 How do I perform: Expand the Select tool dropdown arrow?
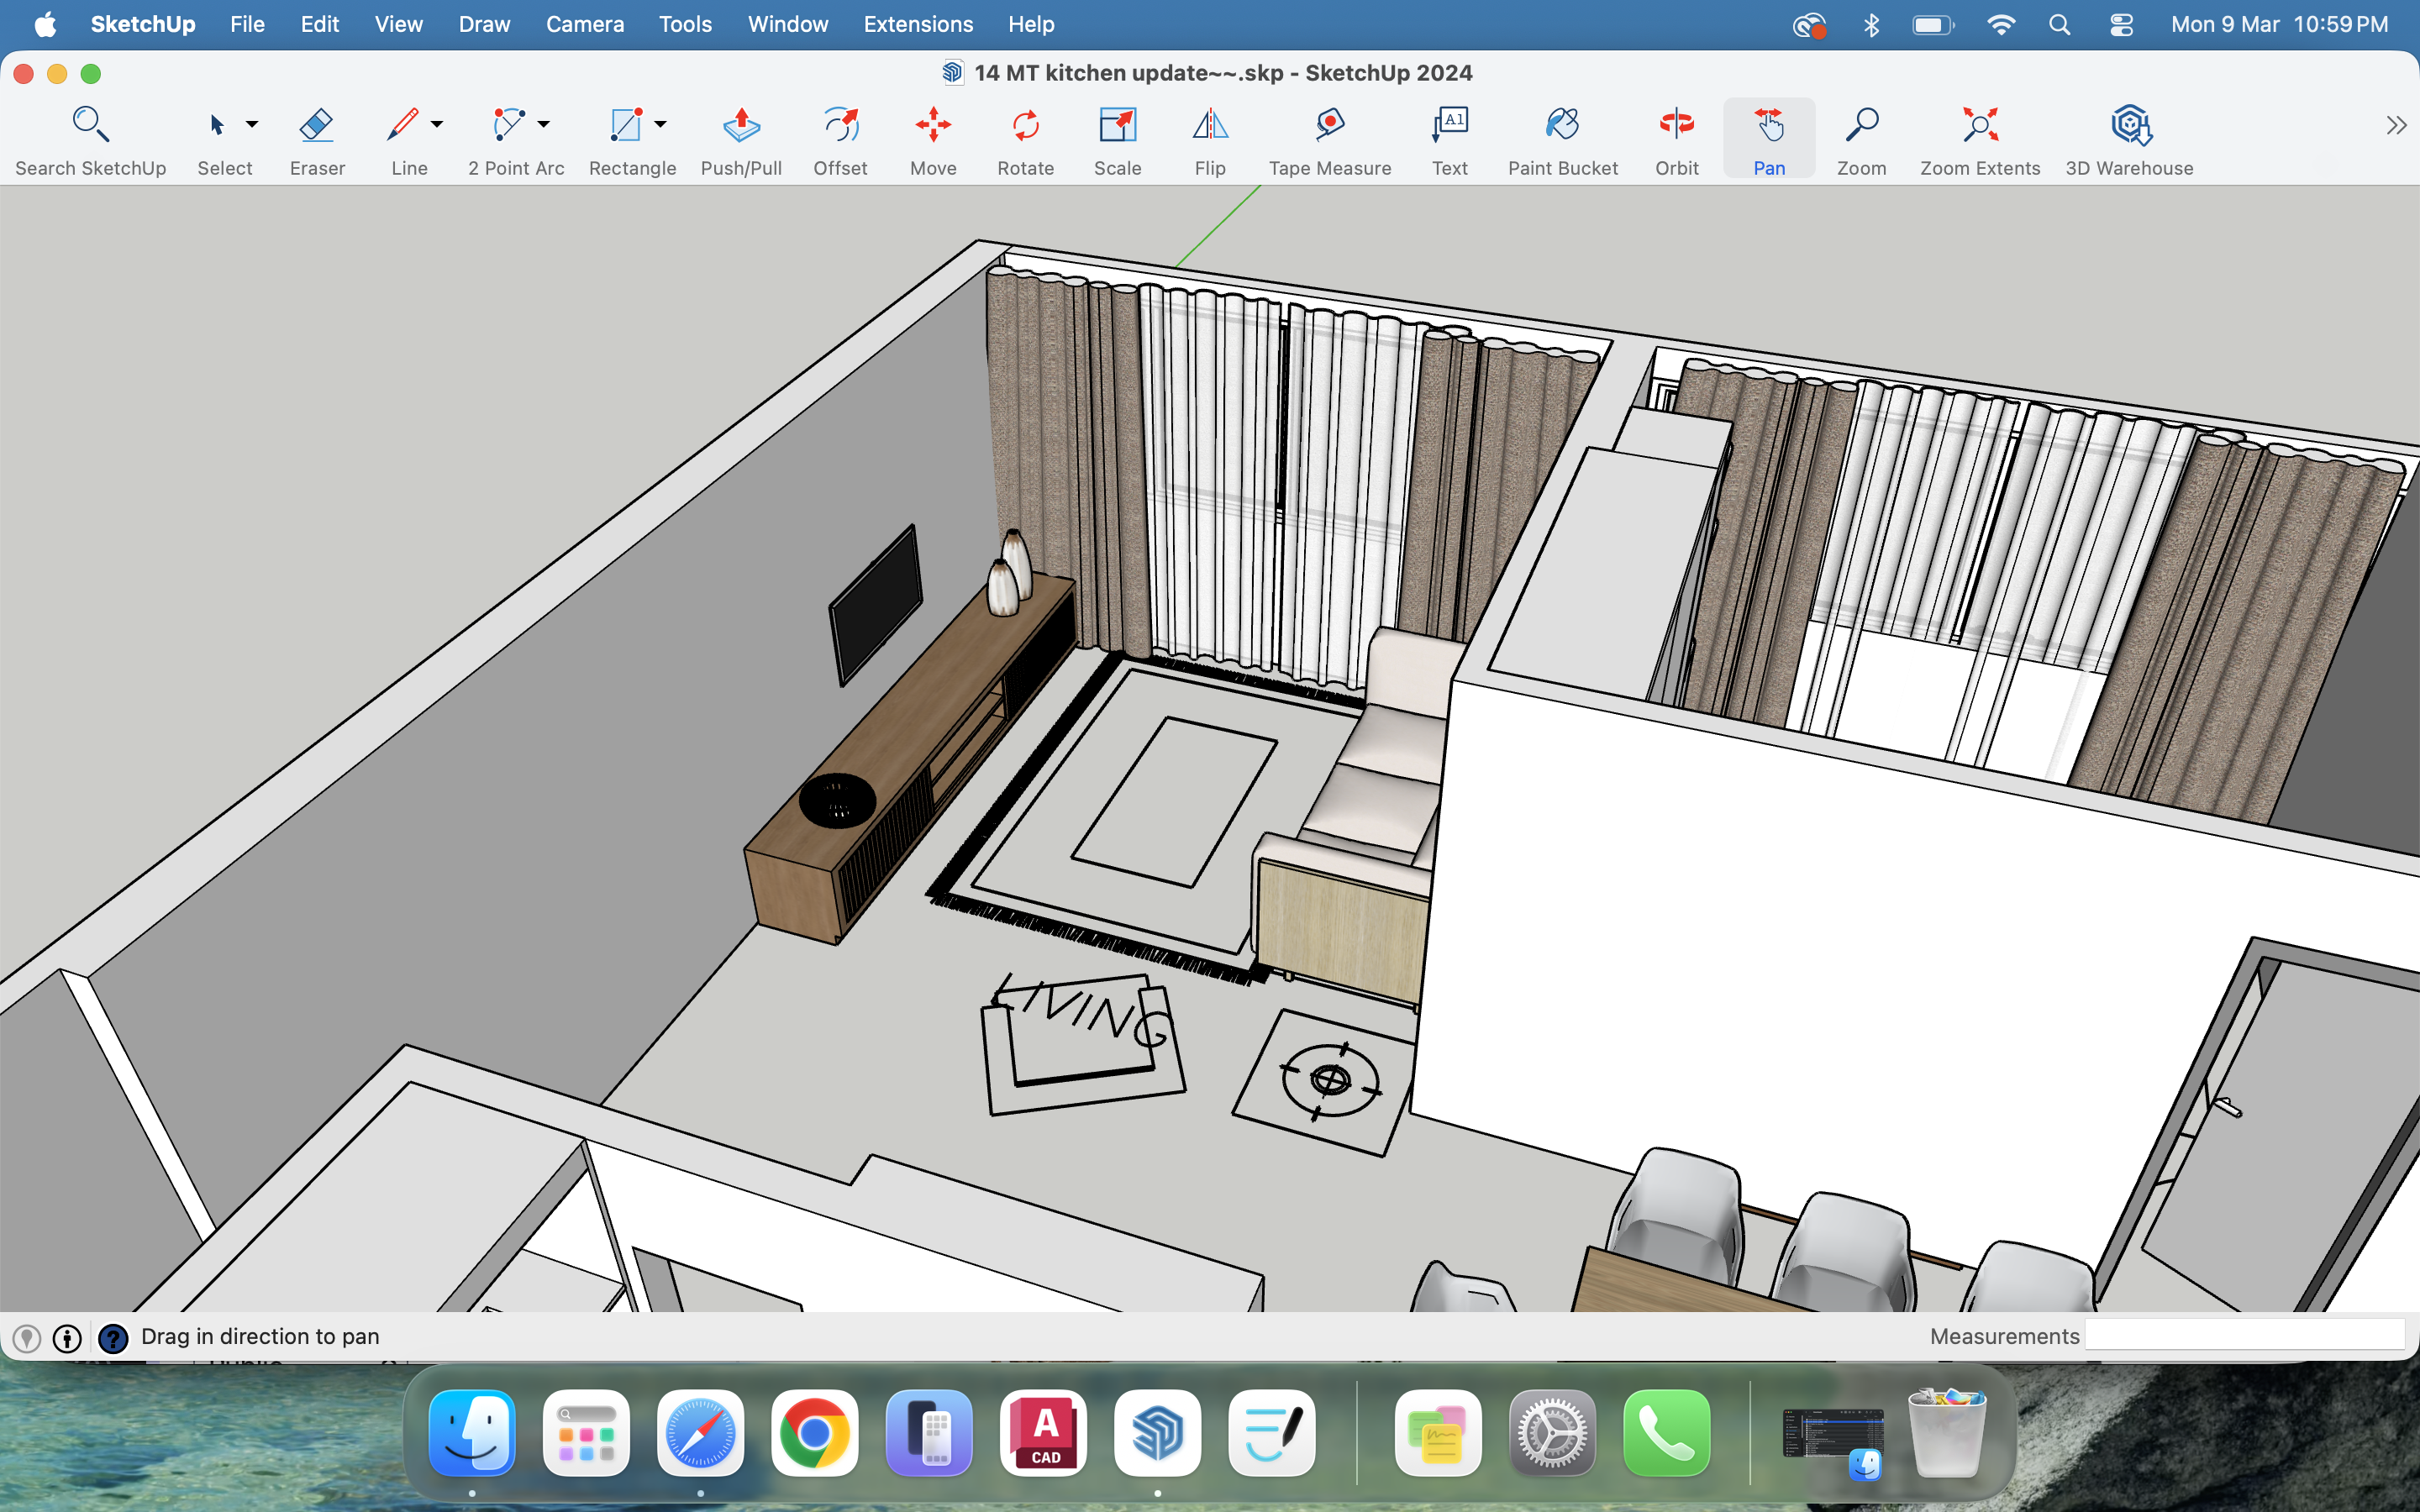click(x=252, y=124)
